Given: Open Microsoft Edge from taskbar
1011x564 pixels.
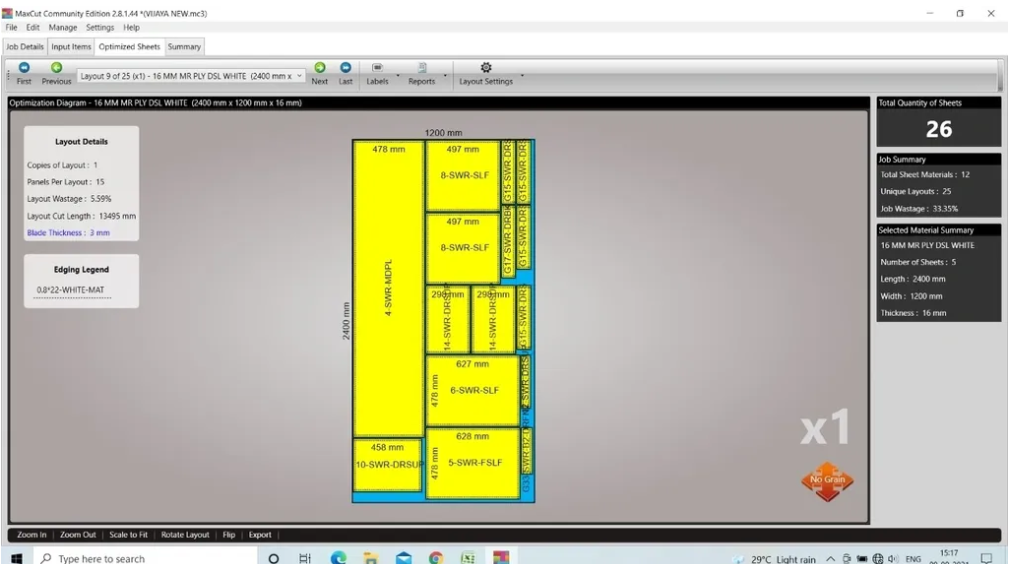Looking at the screenshot, I should pyautogui.click(x=339, y=558).
